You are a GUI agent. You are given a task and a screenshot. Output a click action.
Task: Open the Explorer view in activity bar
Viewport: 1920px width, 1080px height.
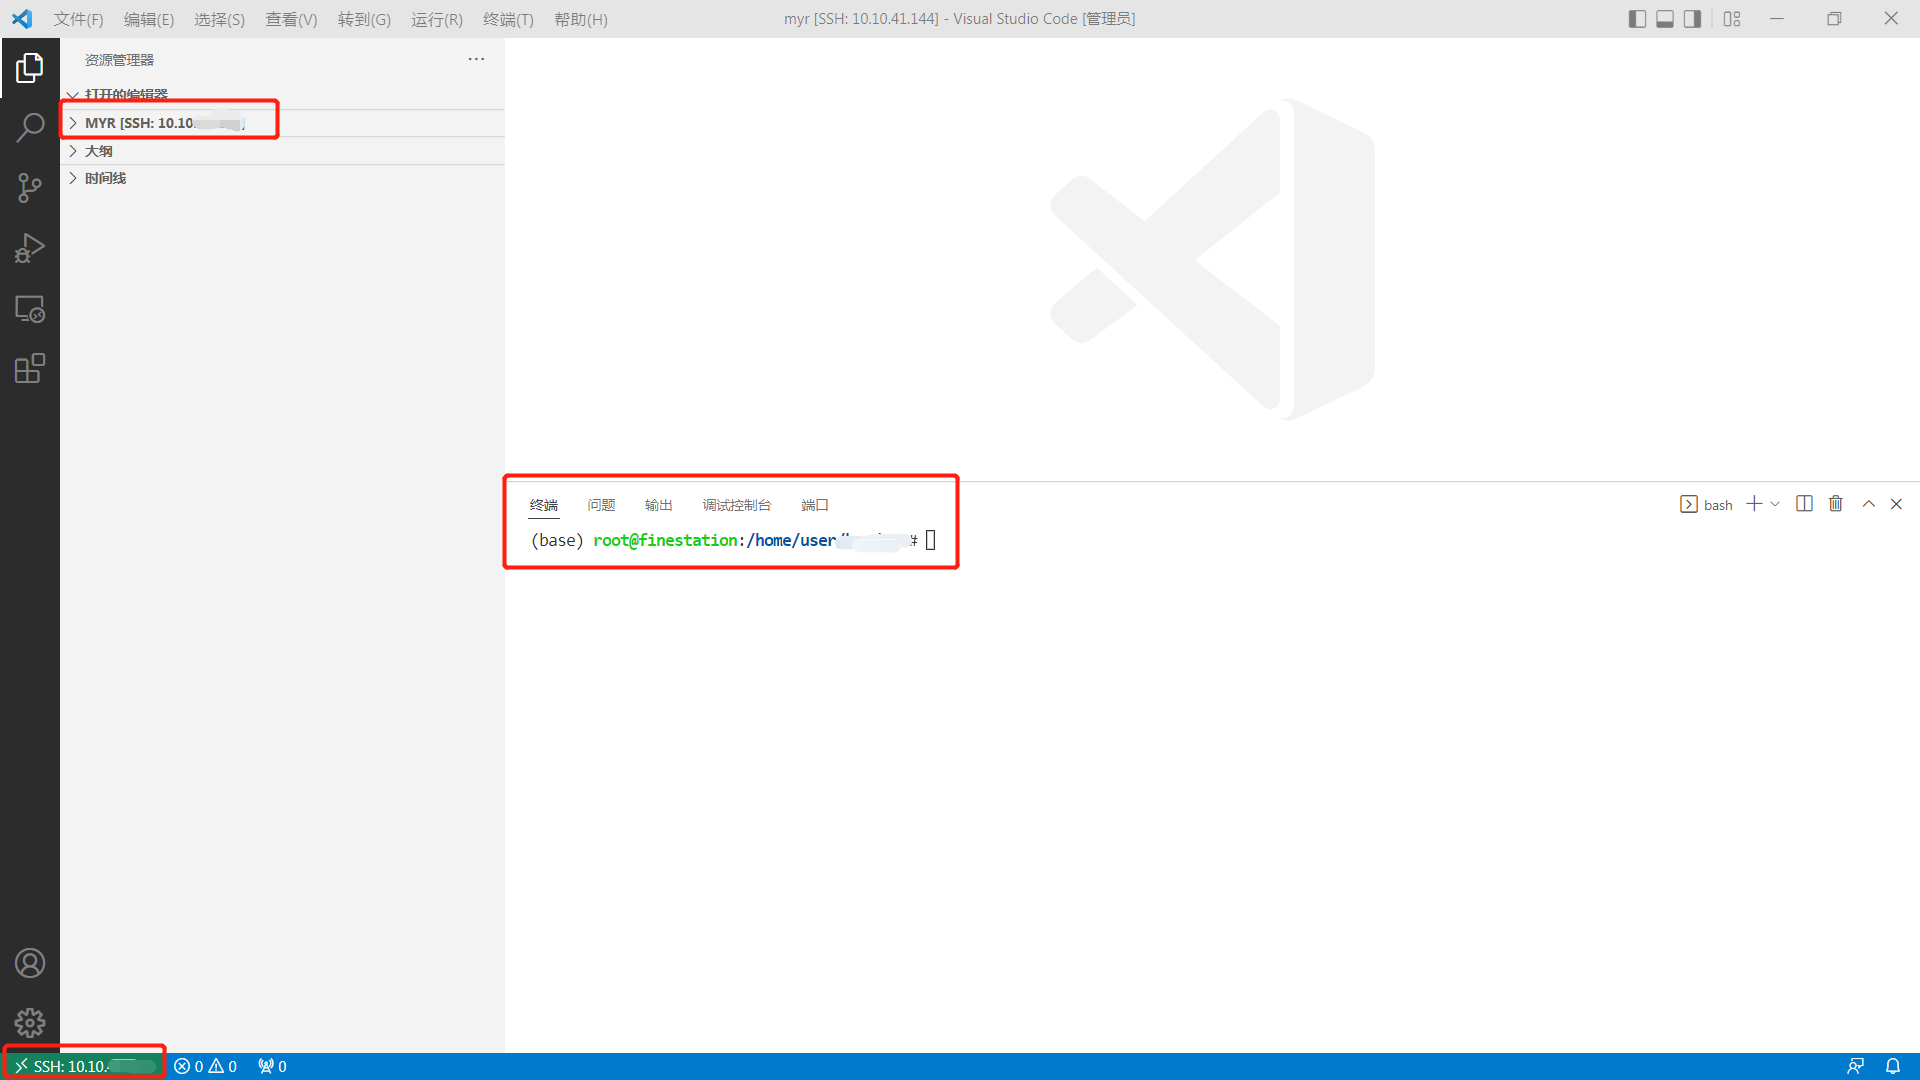click(x=30, y=68)
